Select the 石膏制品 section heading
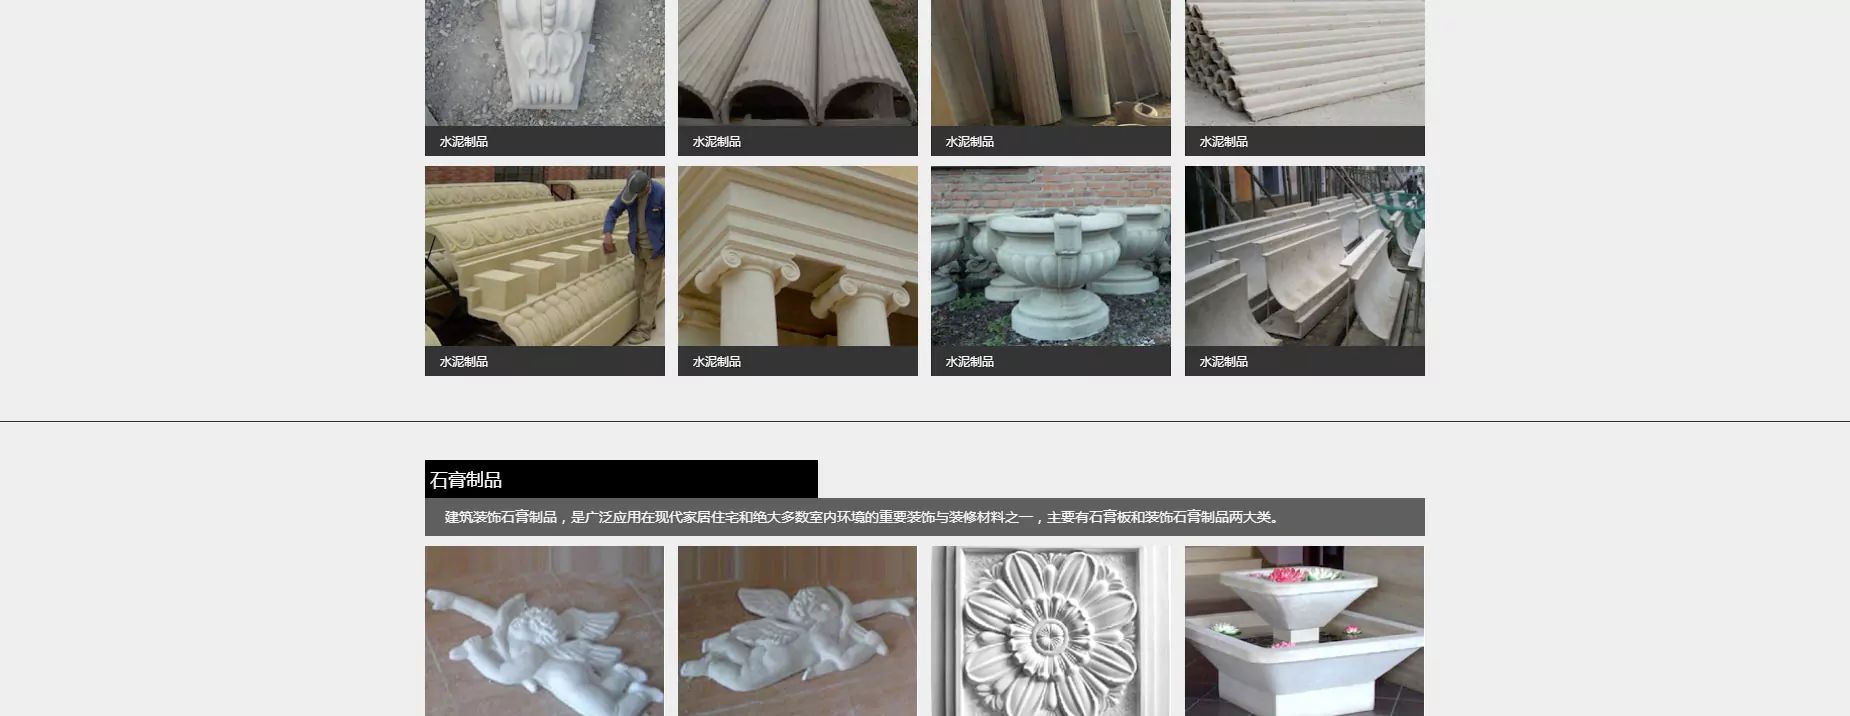This screenshot has width=1850, height=716. pyautogui.click(x=466, y=480)
